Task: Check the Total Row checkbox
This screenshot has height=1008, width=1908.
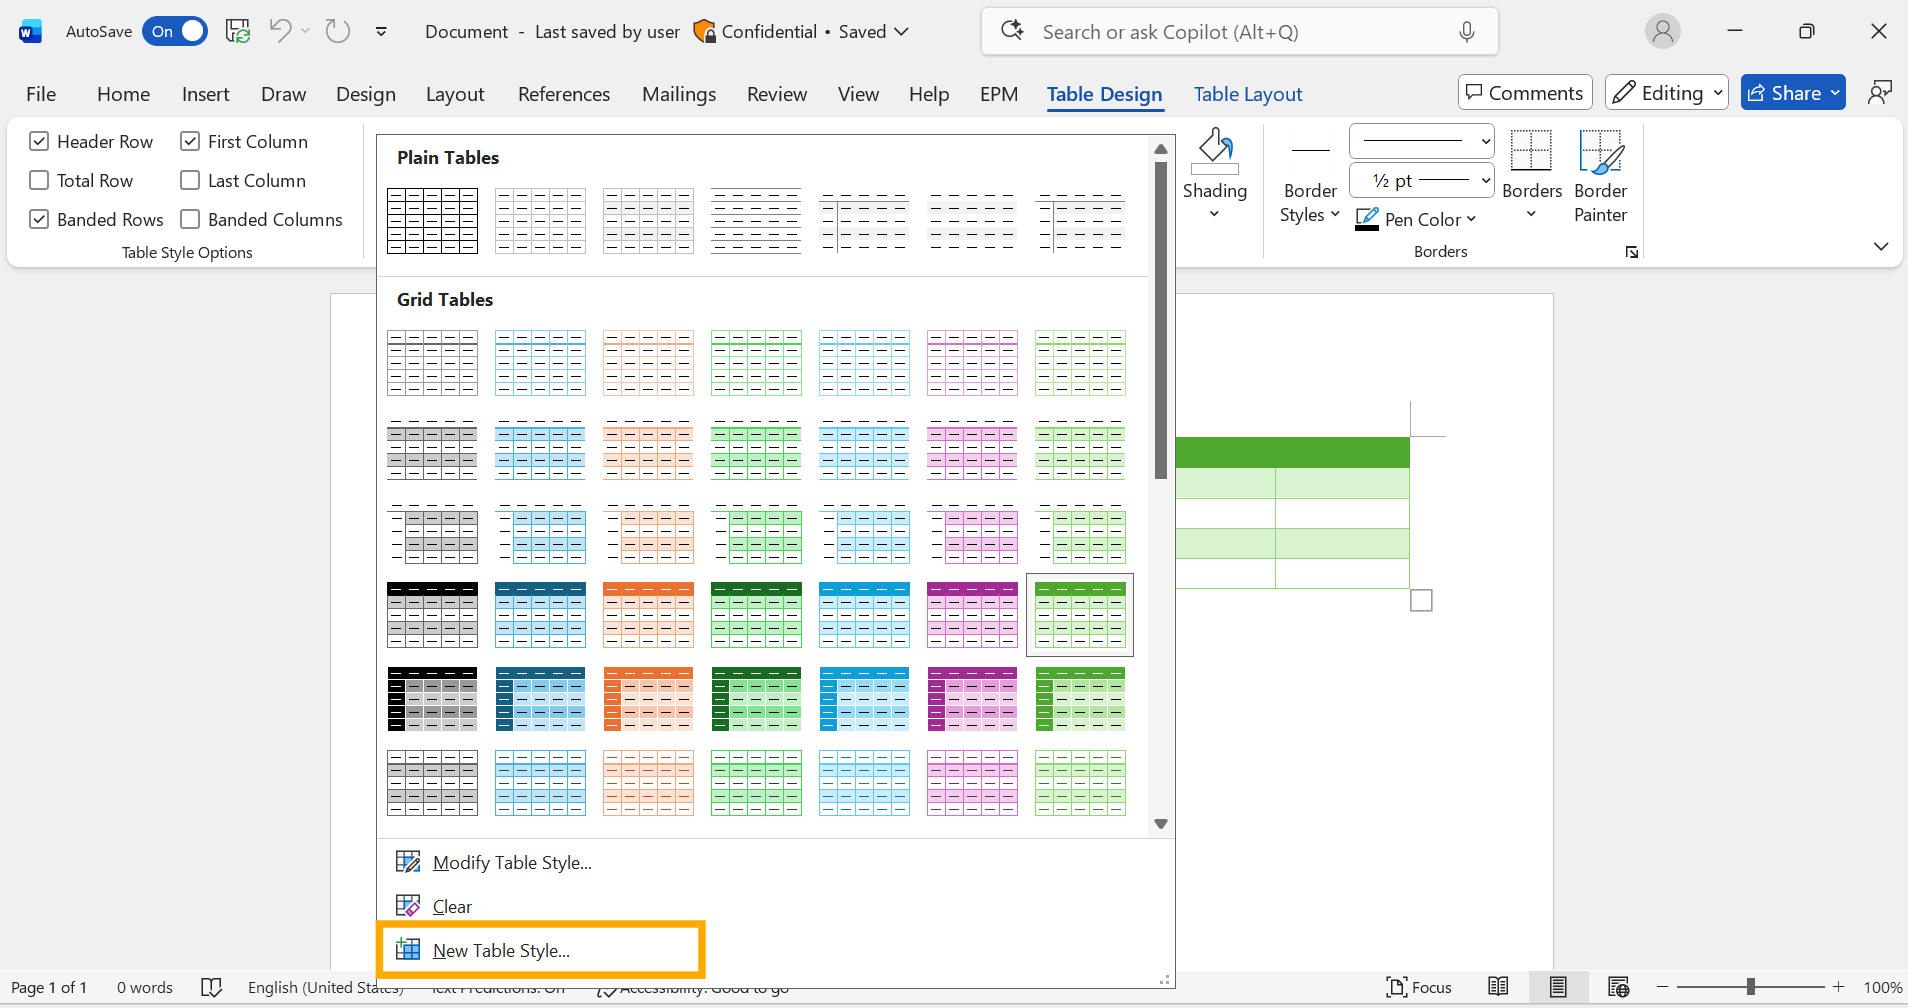Action: [39, 180]
